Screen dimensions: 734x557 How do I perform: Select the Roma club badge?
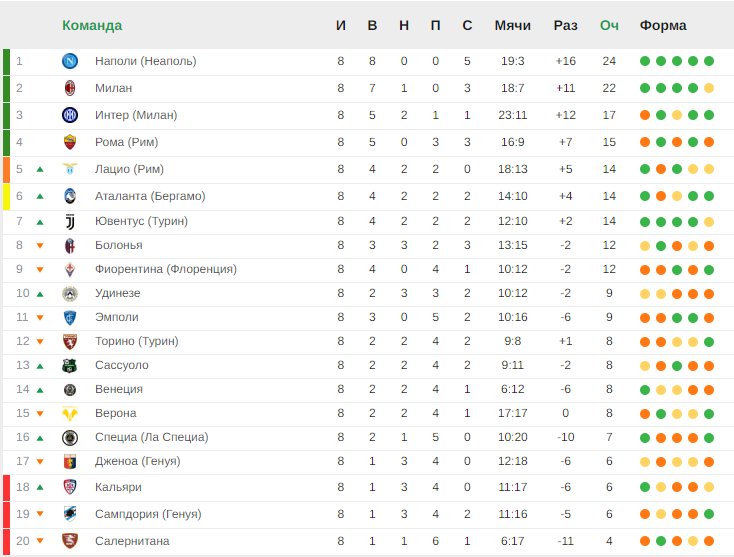70,142
